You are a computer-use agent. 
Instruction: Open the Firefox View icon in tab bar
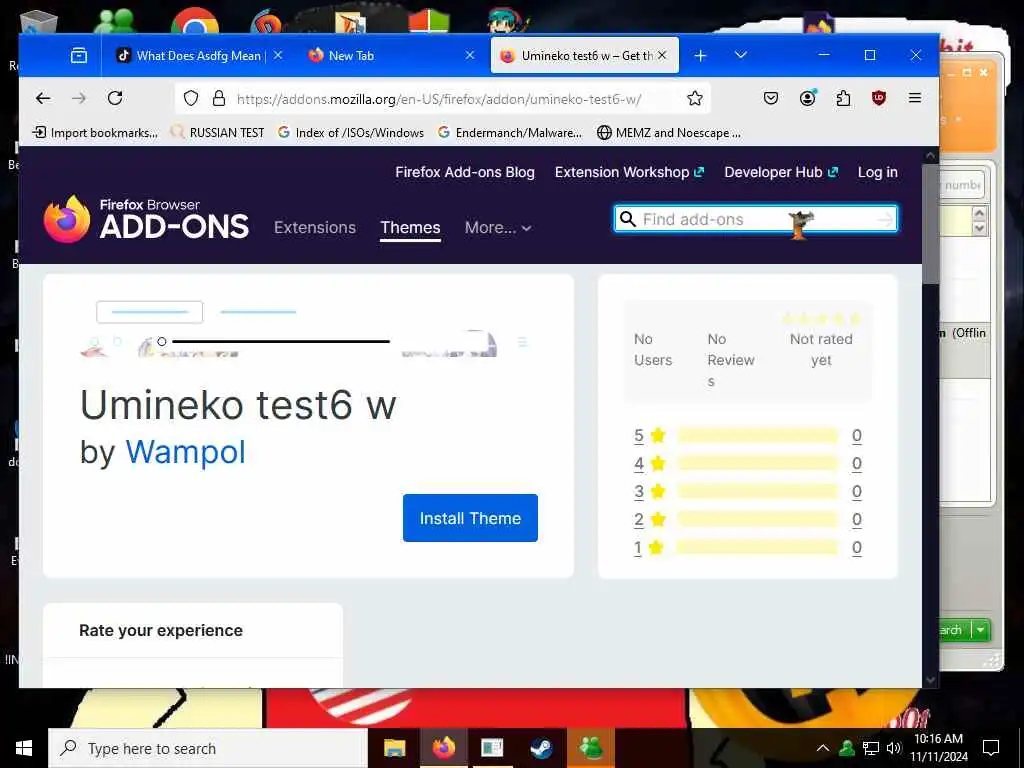[x=78, y=56]
